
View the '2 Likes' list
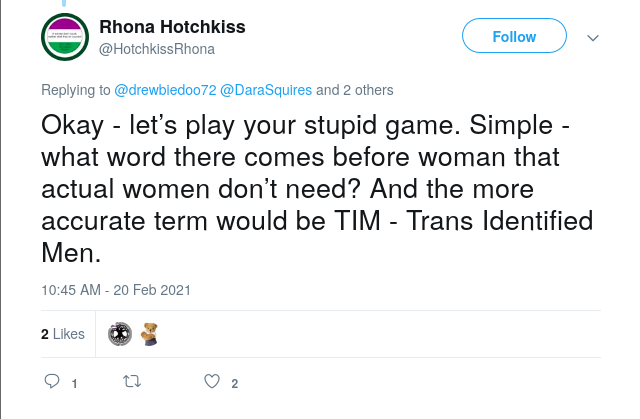[x=62, y=334]
